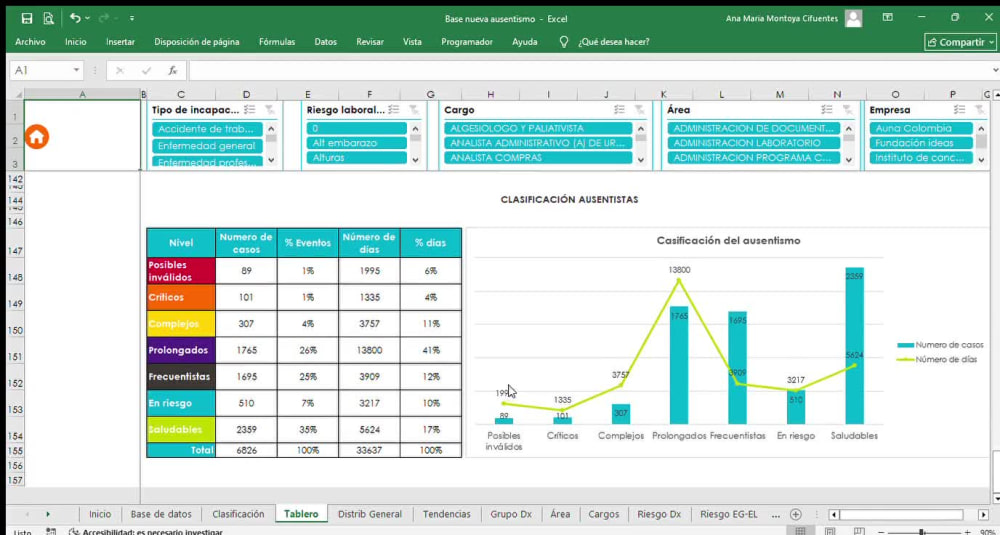
Task: Click the orange Home icon in sheet
Action: [37, 136]
